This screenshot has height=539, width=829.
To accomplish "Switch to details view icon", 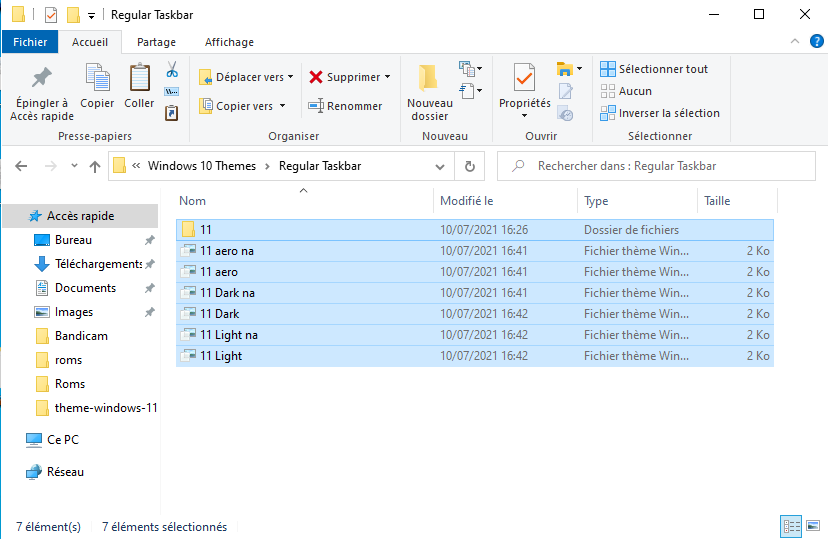I will coord(791,527).
